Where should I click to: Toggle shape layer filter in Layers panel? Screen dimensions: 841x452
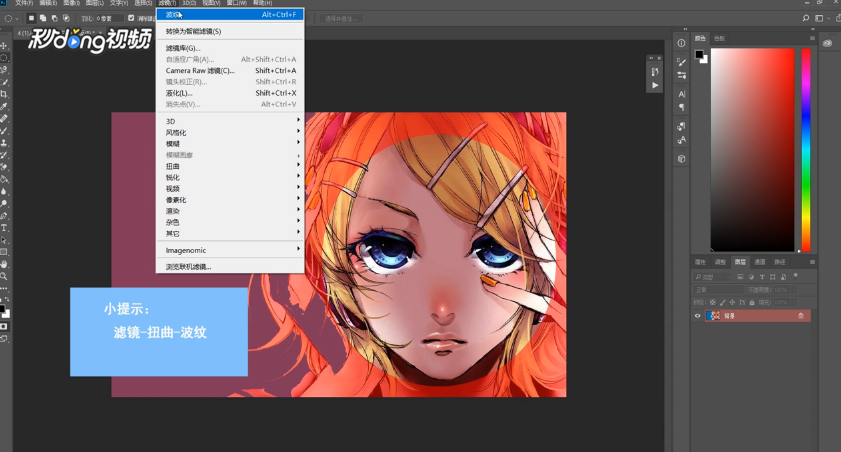tap(772, 277)
